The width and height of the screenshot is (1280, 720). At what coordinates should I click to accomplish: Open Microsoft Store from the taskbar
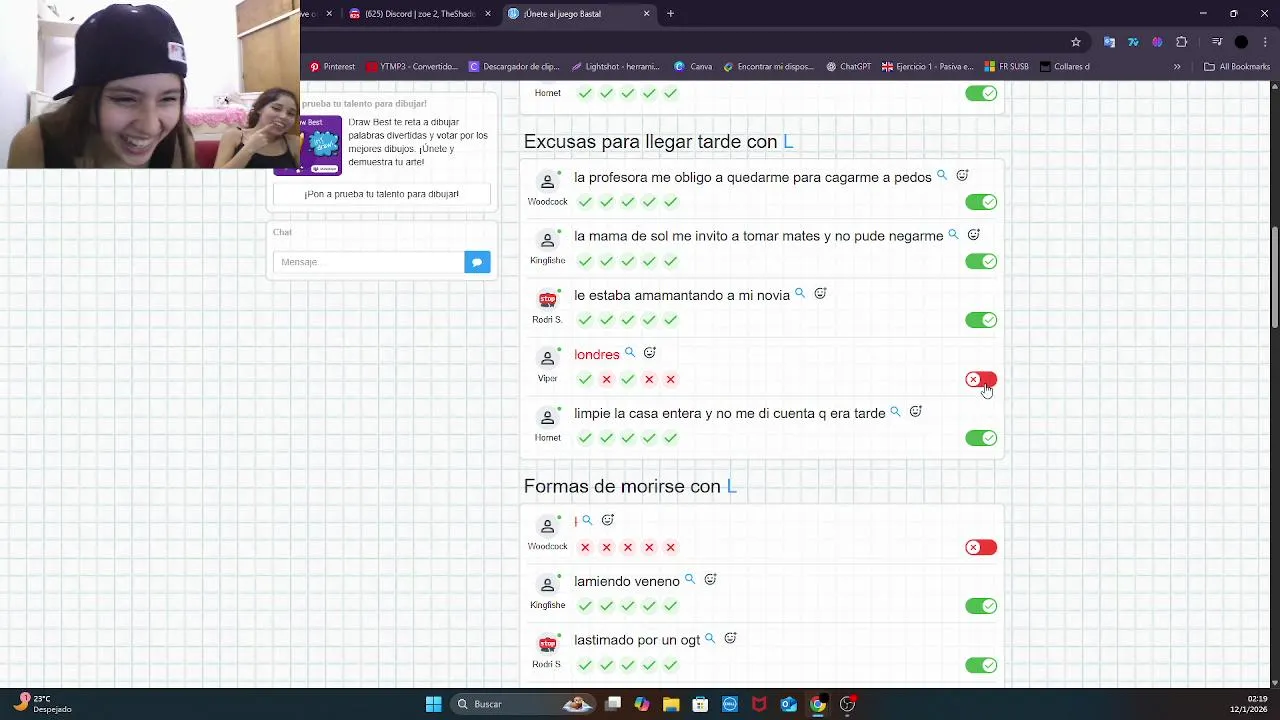(x=700, y=704)
